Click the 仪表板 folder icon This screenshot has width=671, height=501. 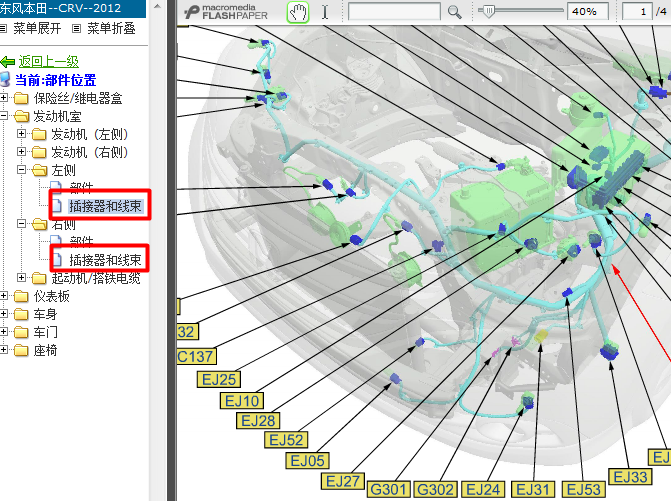[x=21, y=296]
